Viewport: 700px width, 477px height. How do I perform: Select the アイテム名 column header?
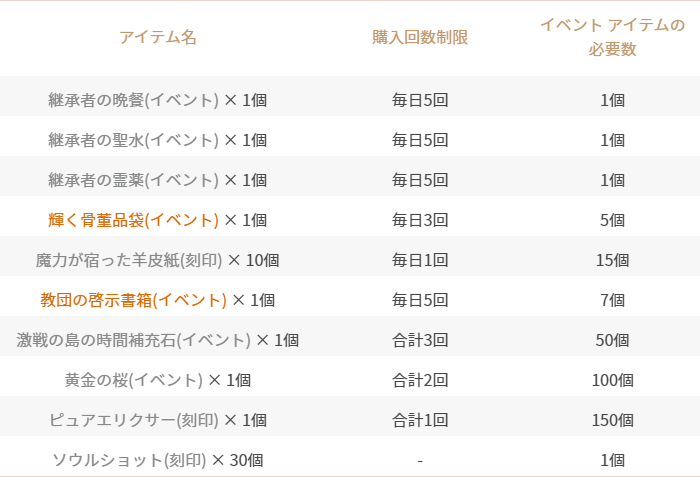[158, 37]
